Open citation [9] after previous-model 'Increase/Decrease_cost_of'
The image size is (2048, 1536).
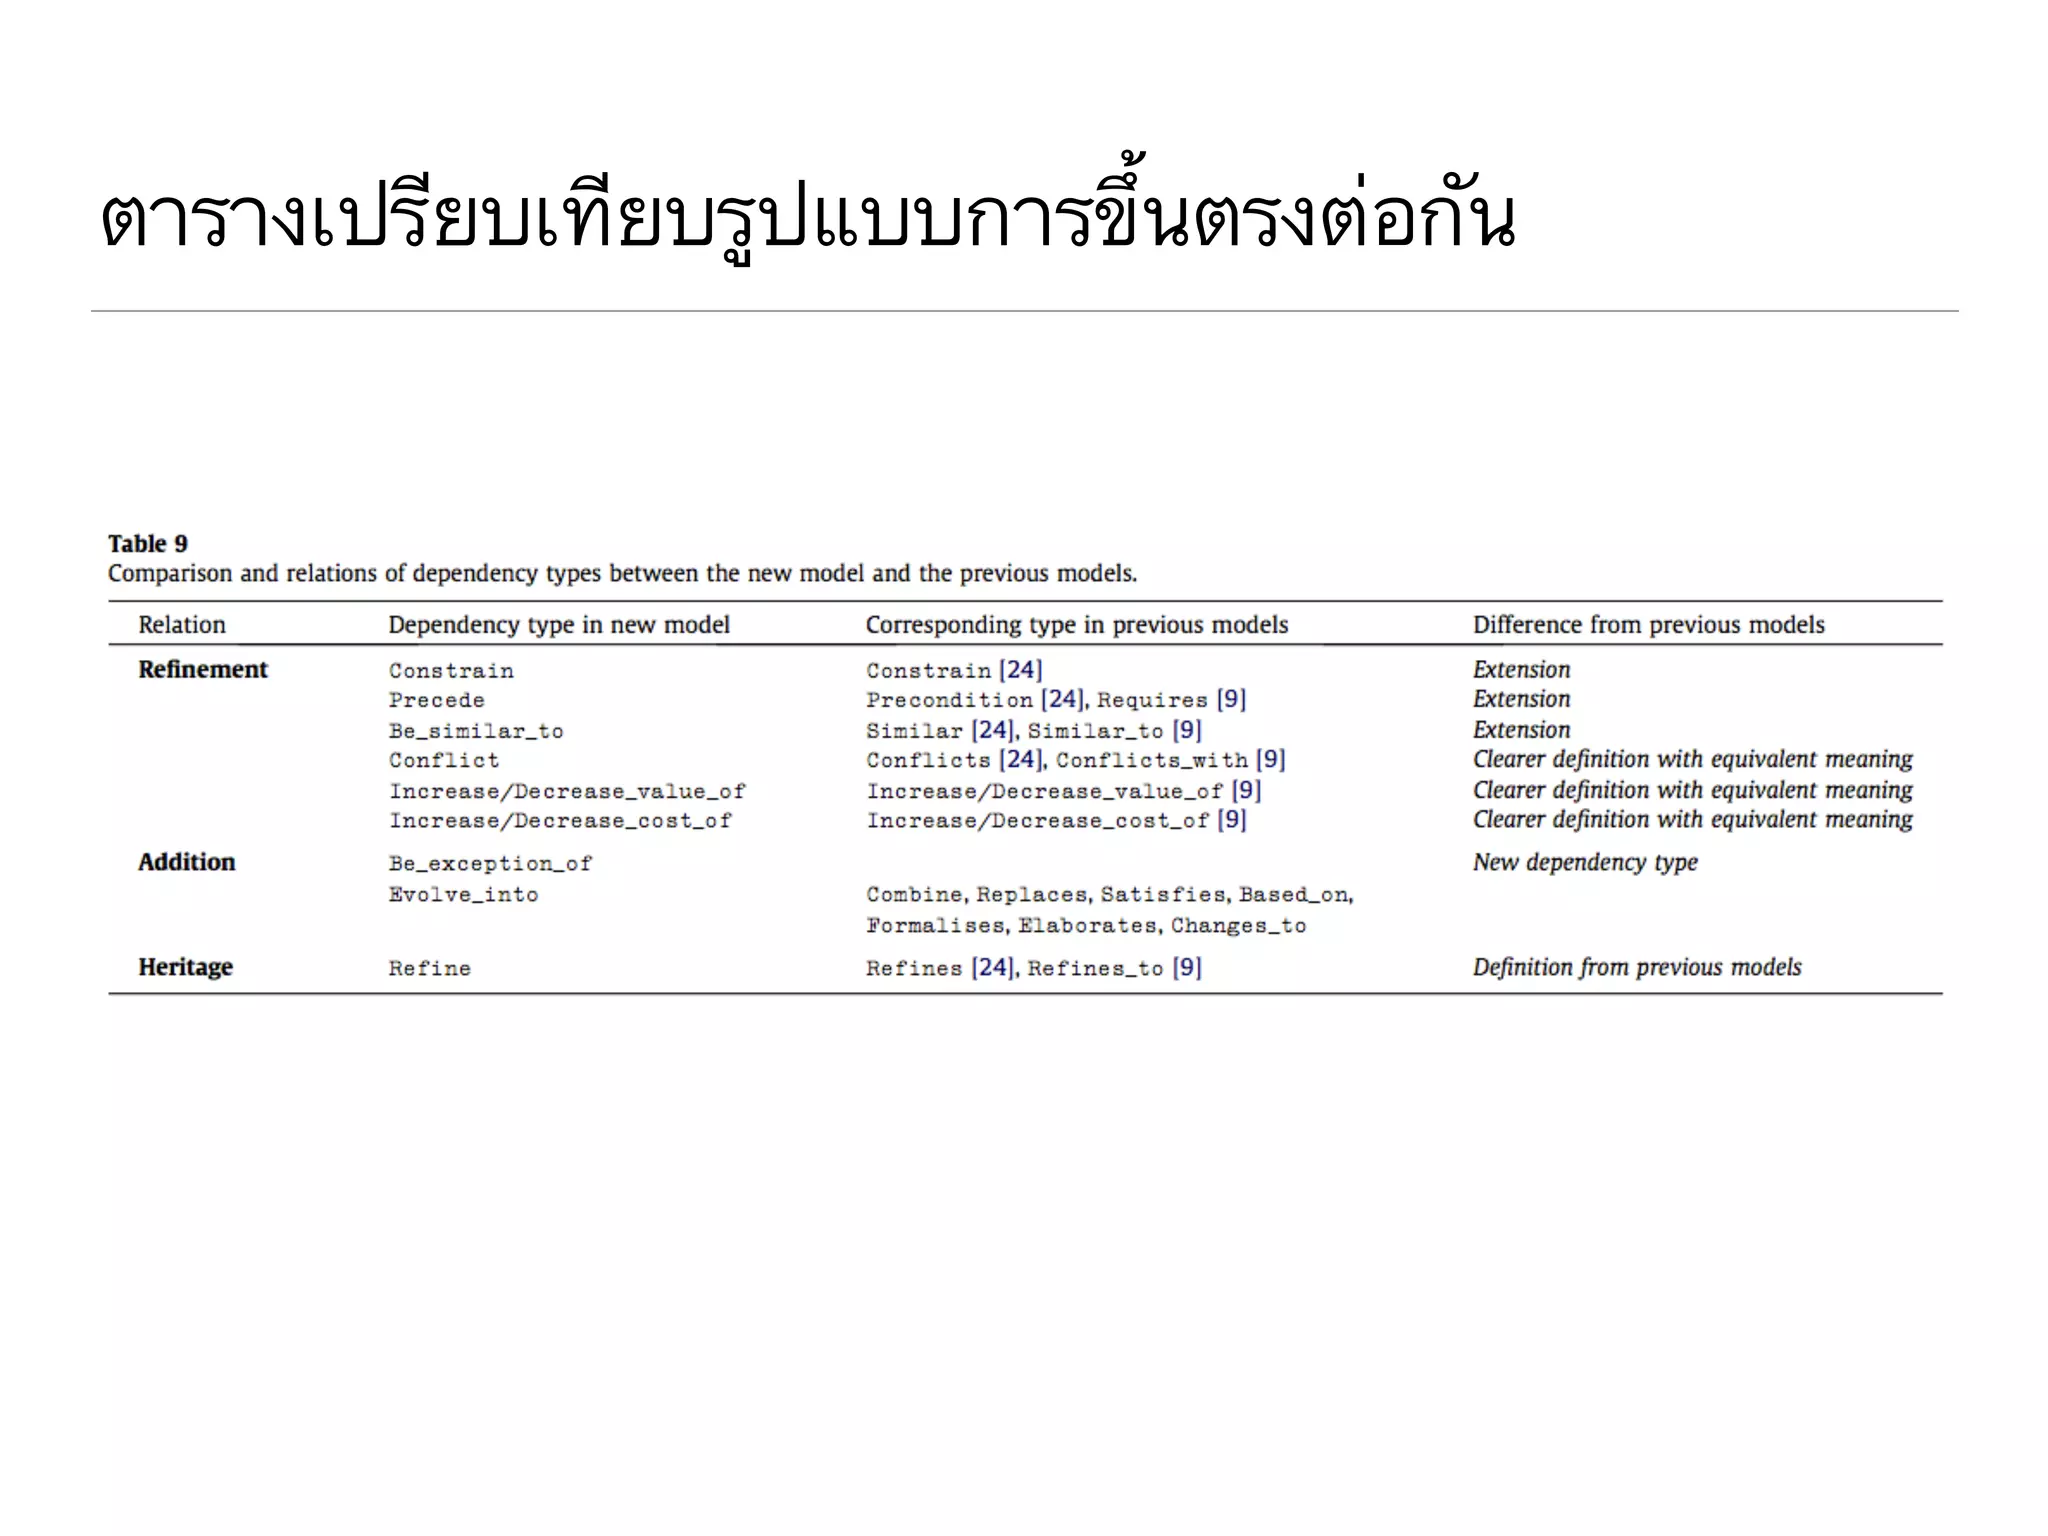coord(1232,819)
